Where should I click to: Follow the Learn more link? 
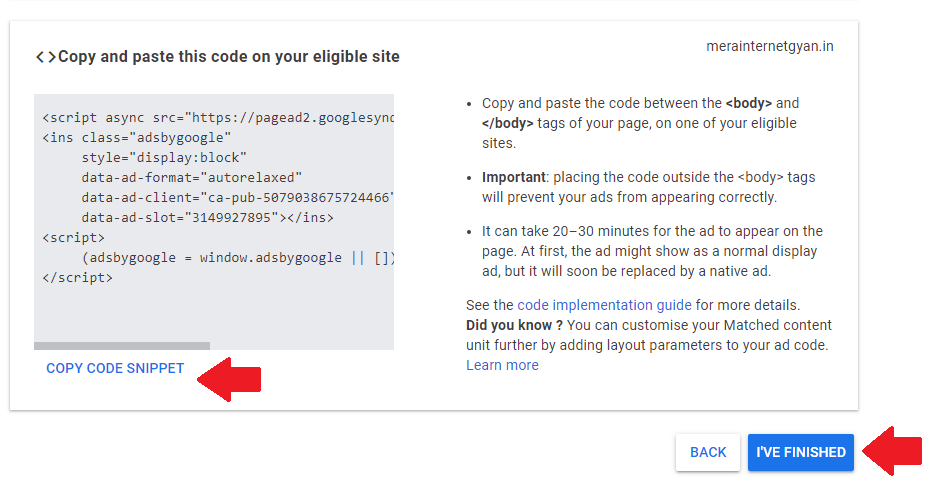tap(502, 365)
